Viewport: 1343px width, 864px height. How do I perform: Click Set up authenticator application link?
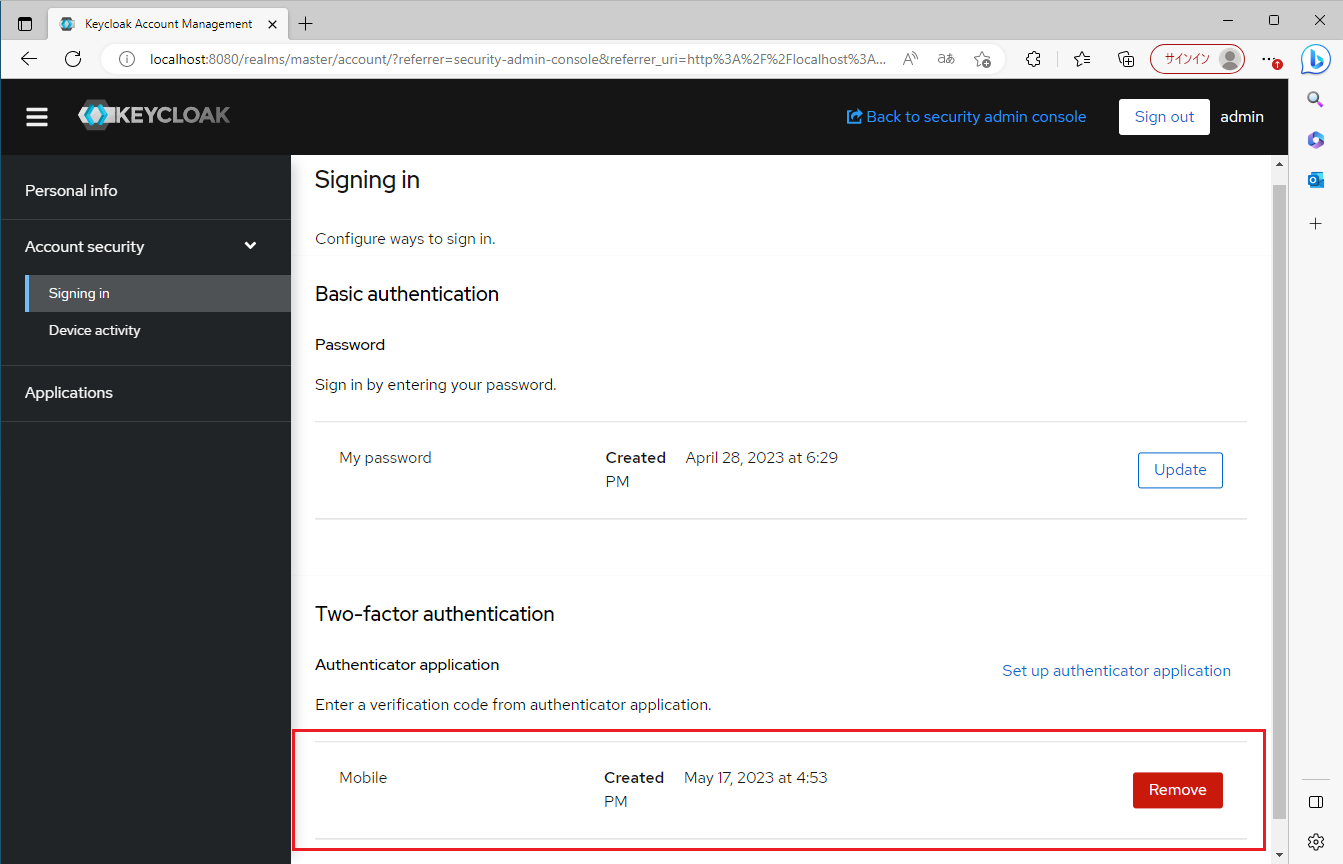(x=1116, y=670)
